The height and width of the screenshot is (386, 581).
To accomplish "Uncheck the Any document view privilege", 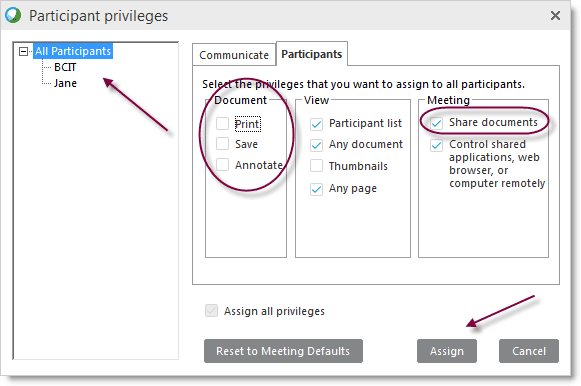I will point(316,145).
